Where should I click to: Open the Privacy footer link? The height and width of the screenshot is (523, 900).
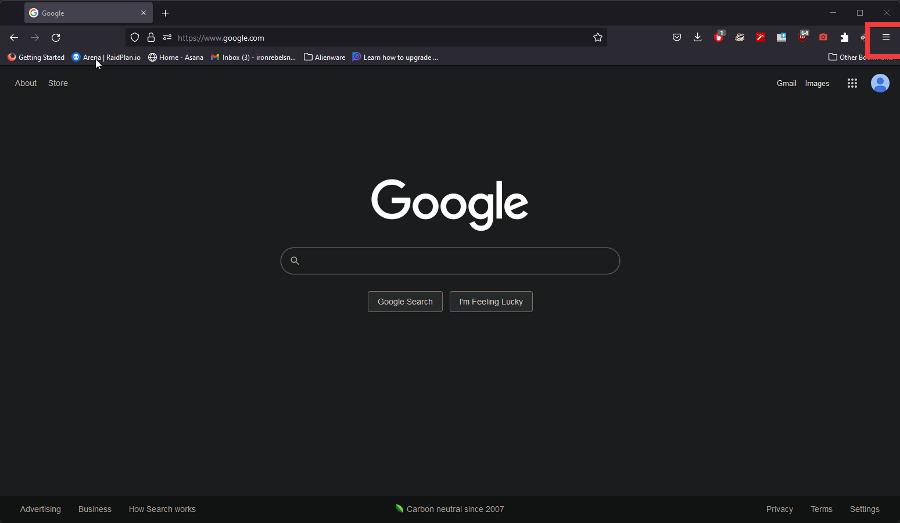coord(779,509)
